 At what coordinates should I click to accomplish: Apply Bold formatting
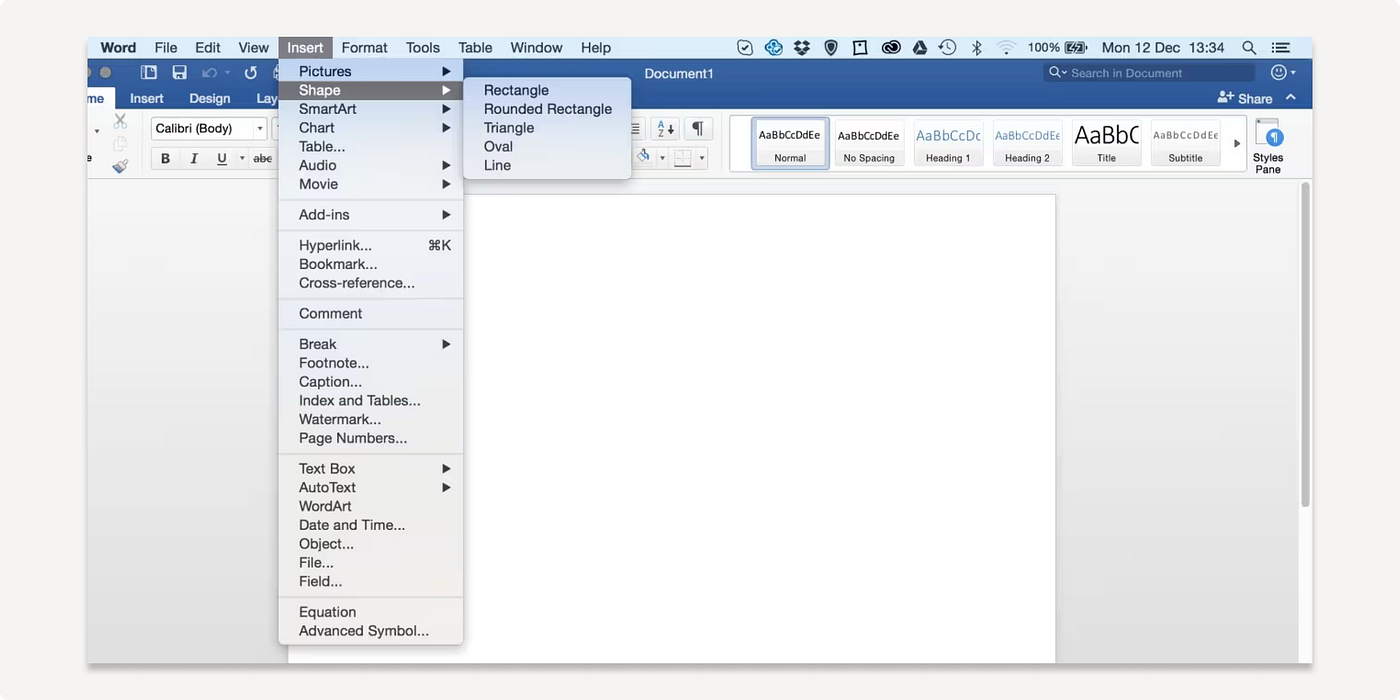click(x=165, y=158)
